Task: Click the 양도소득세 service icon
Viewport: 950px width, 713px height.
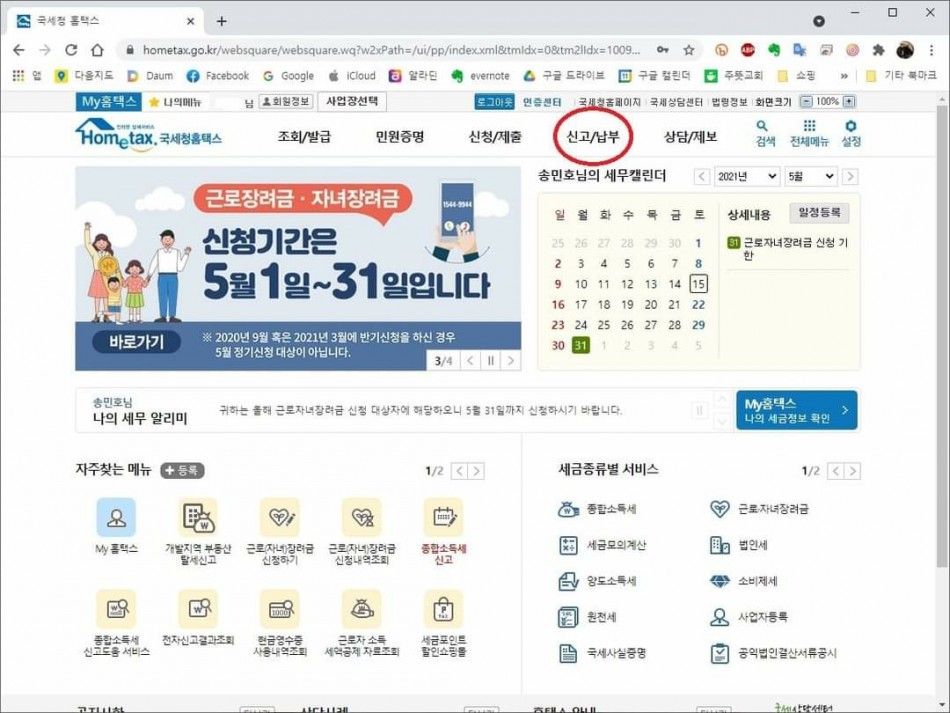Action: 569,581
